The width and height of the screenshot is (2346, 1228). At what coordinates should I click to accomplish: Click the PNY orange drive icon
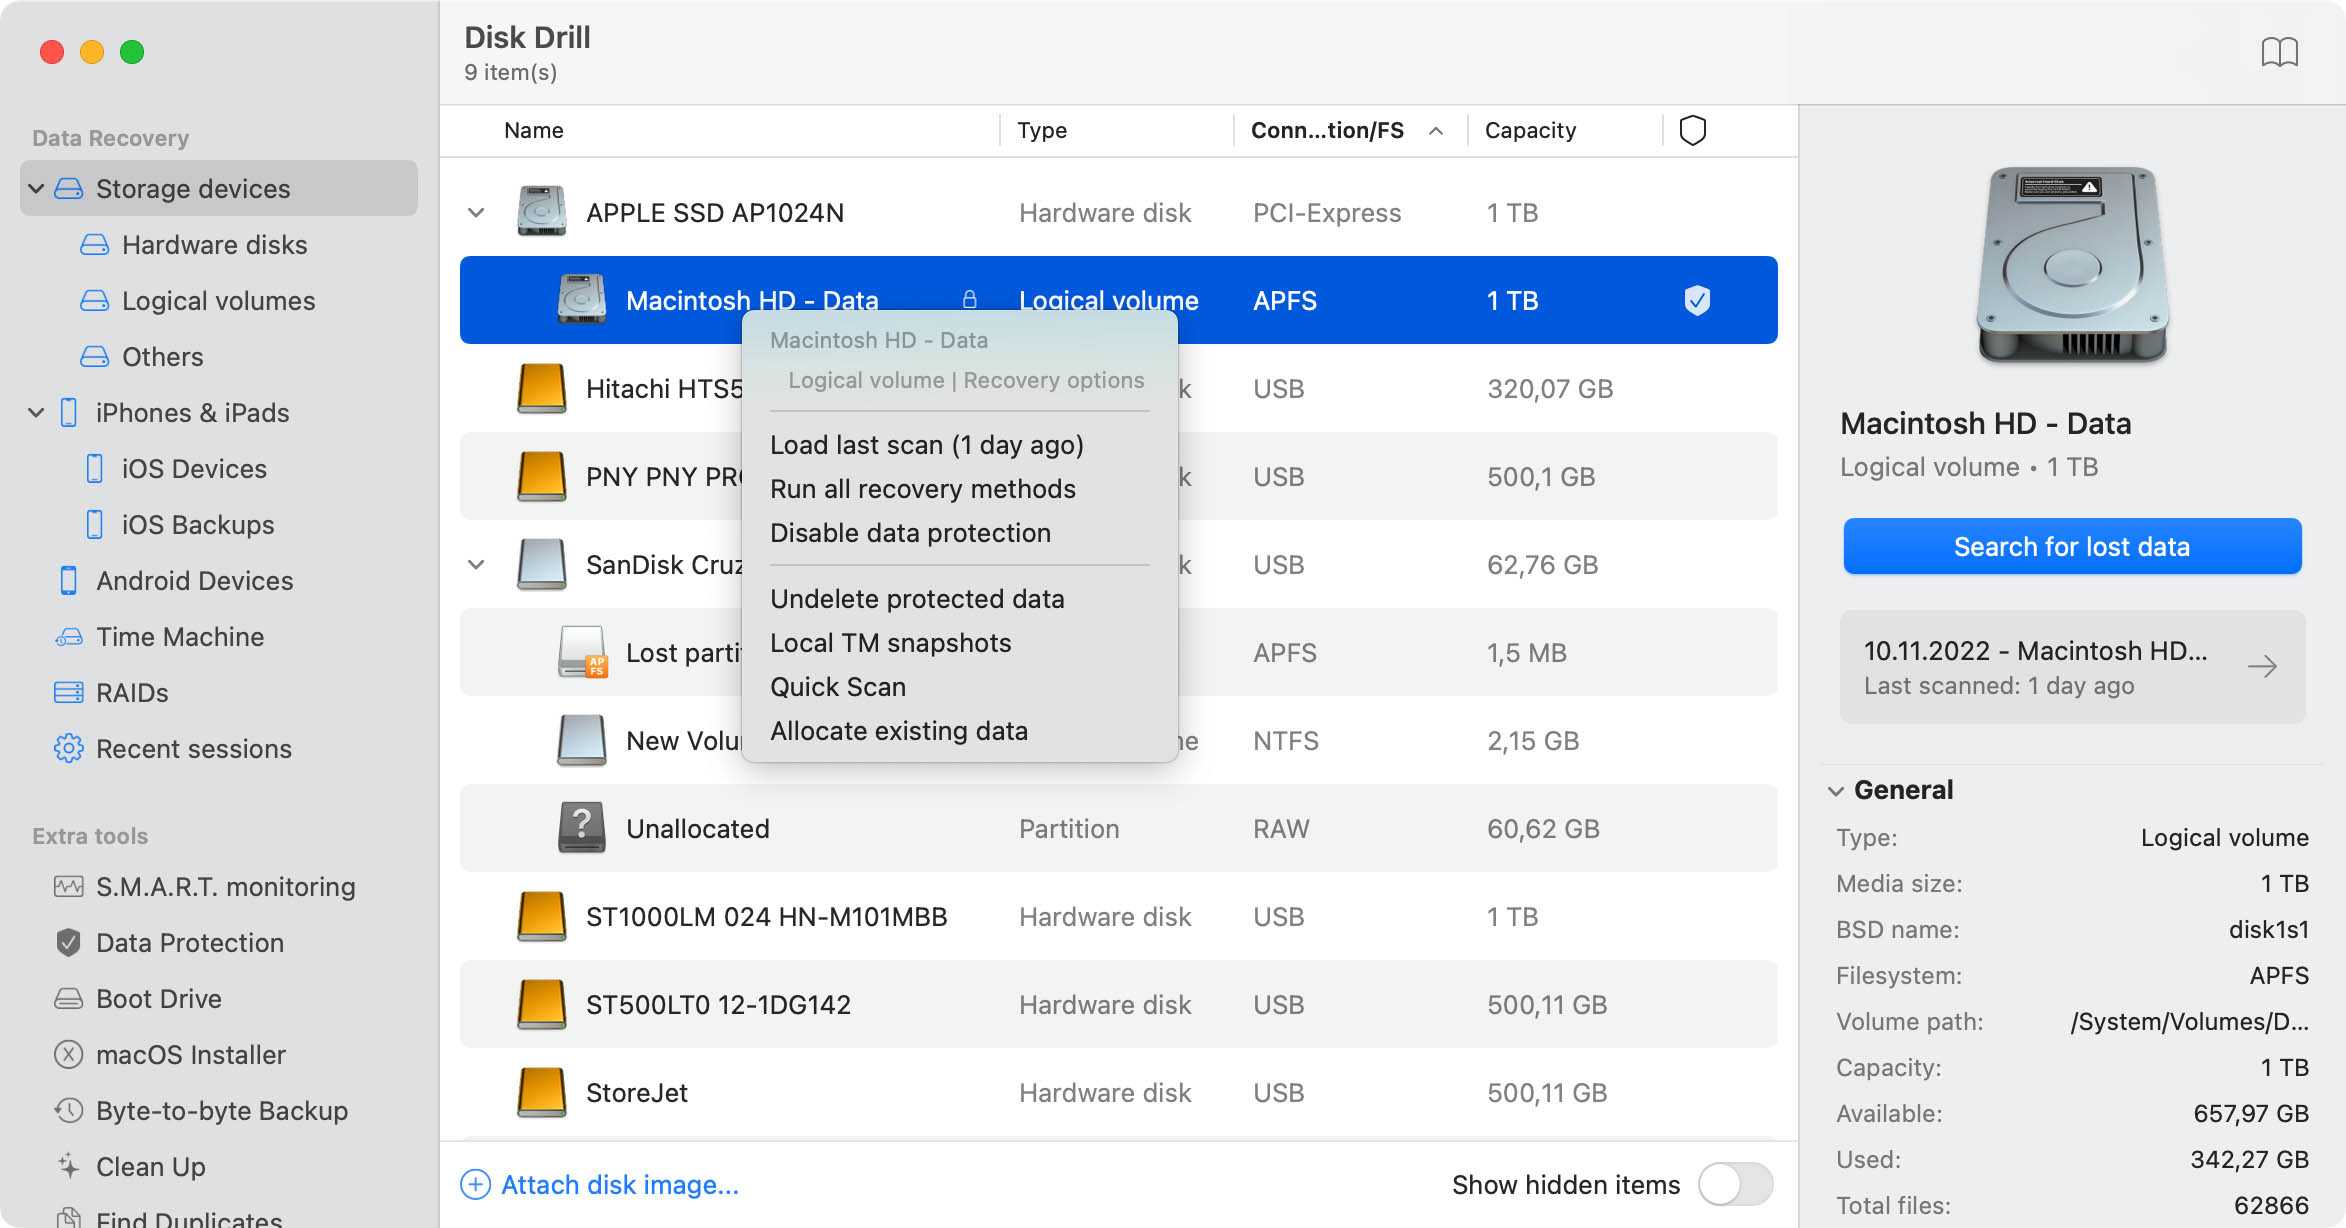pos(541,476)
